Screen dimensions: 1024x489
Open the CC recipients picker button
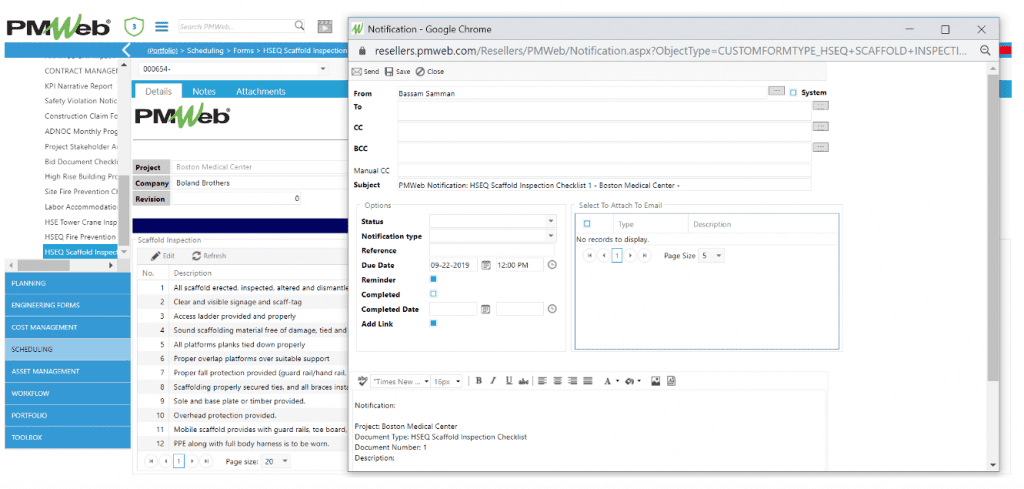click(x=821, y=126)
